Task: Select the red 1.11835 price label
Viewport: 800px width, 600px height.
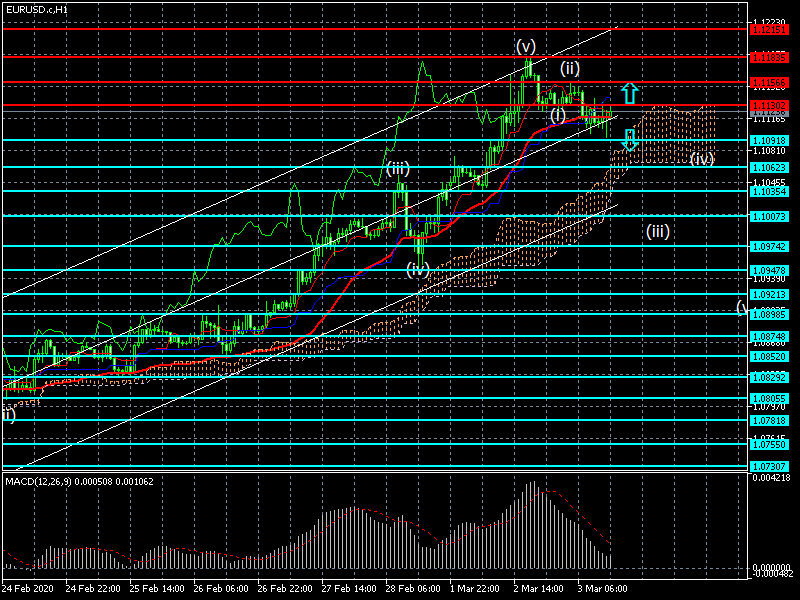Action: pos(769,57)
